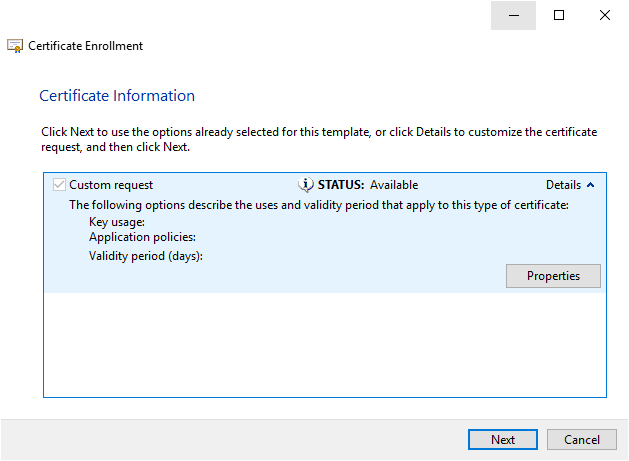
Task: Select the Custom request label text
Action: pos(111,185)
